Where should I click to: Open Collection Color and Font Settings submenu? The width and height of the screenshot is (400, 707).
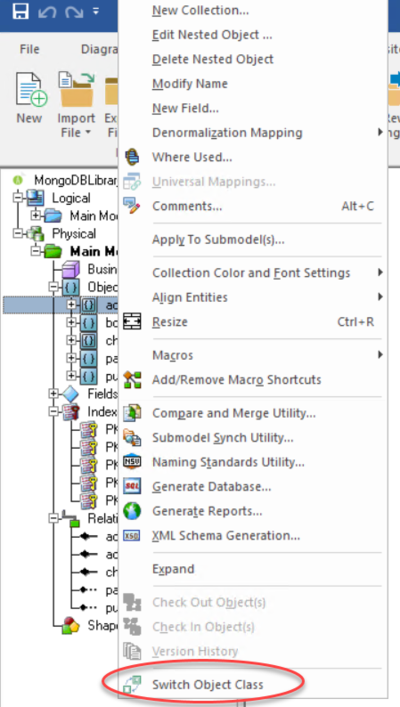253,273
